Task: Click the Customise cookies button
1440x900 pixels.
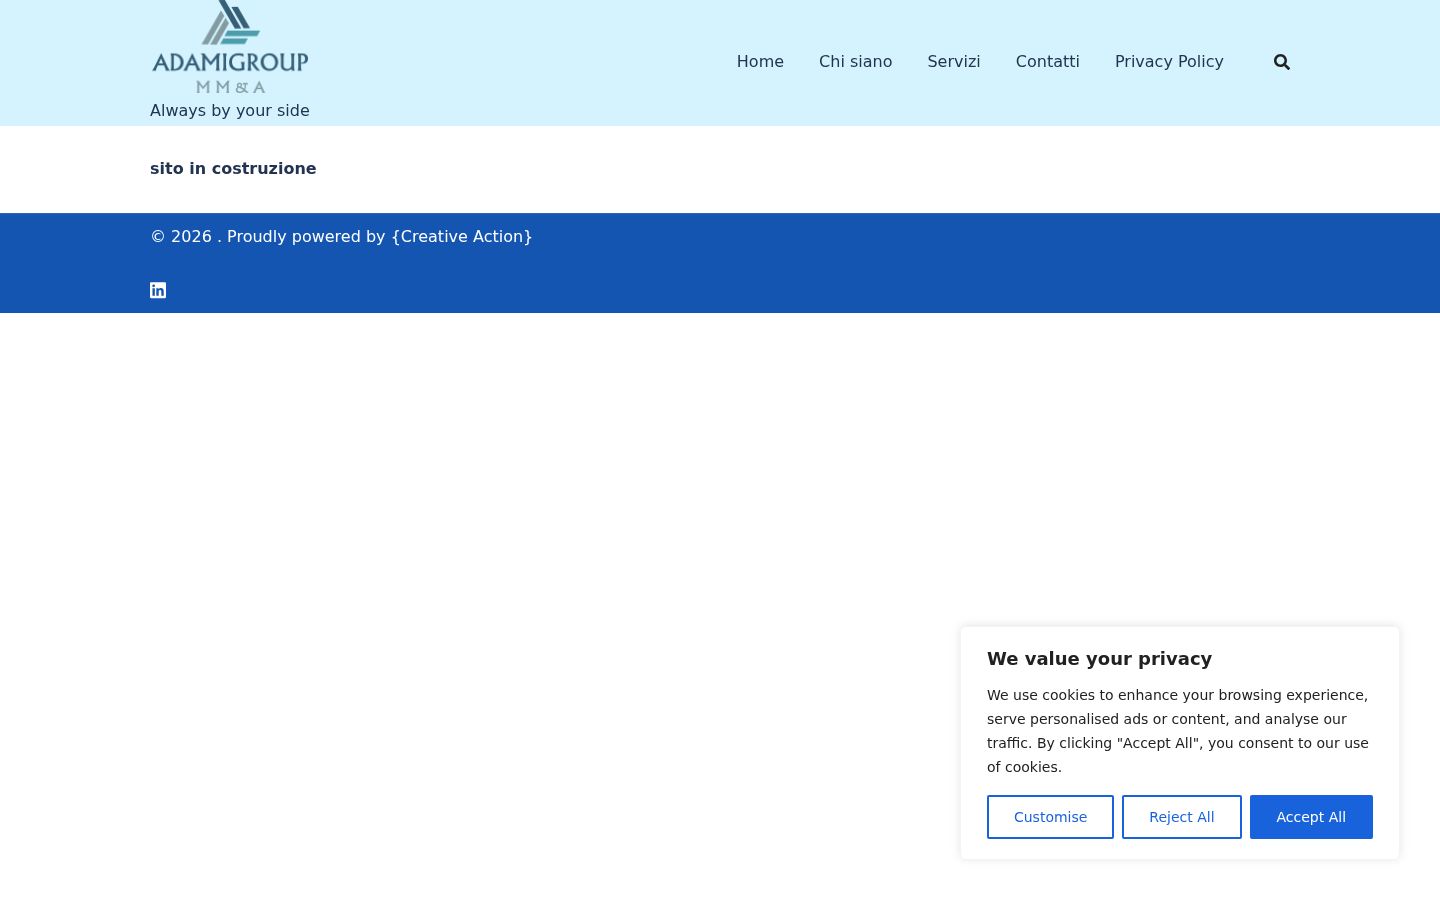Action: click(x=1050, y=817)
